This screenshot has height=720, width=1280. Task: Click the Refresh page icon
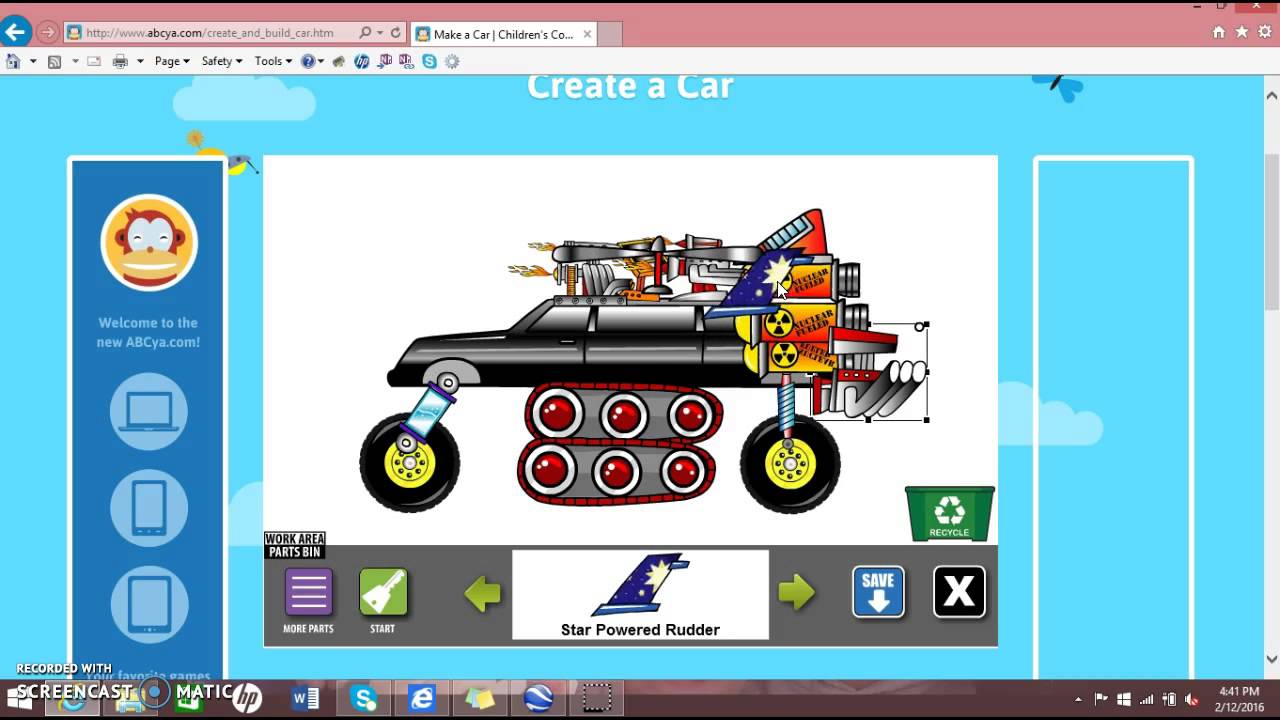tap(396, 33)
